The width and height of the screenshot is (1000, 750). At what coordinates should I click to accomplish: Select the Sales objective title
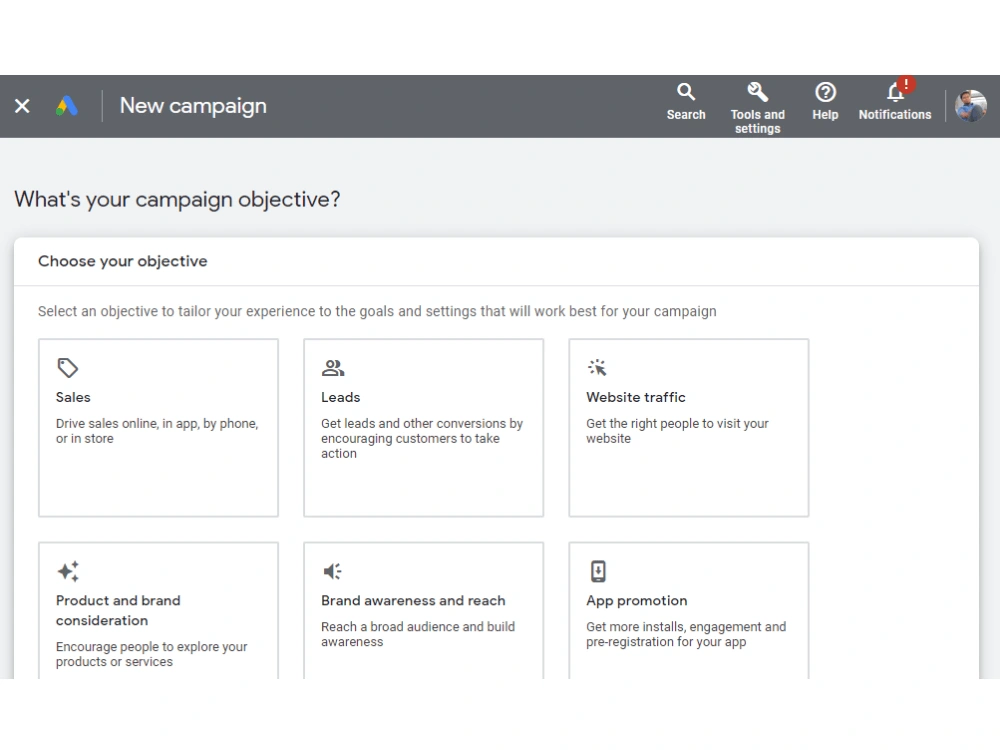[73, 397]
